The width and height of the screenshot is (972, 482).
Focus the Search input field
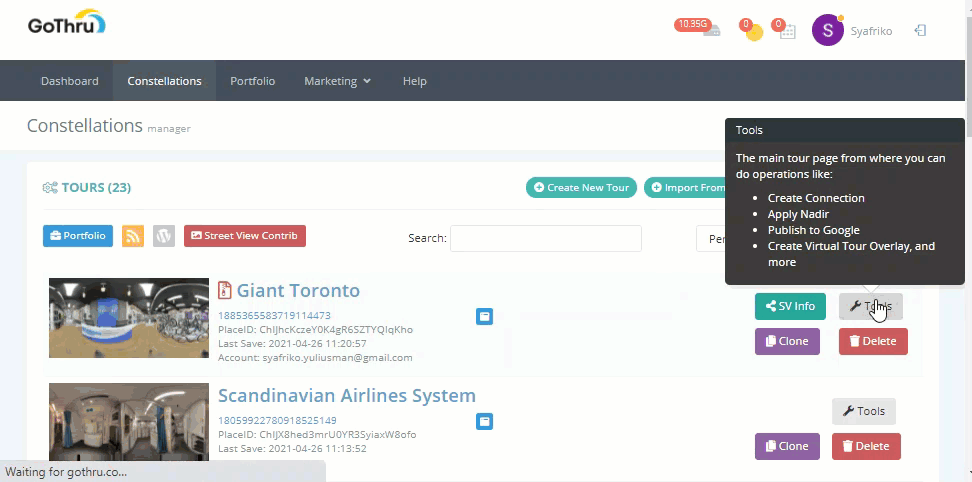pyautogui.click(x=546, y=239)
